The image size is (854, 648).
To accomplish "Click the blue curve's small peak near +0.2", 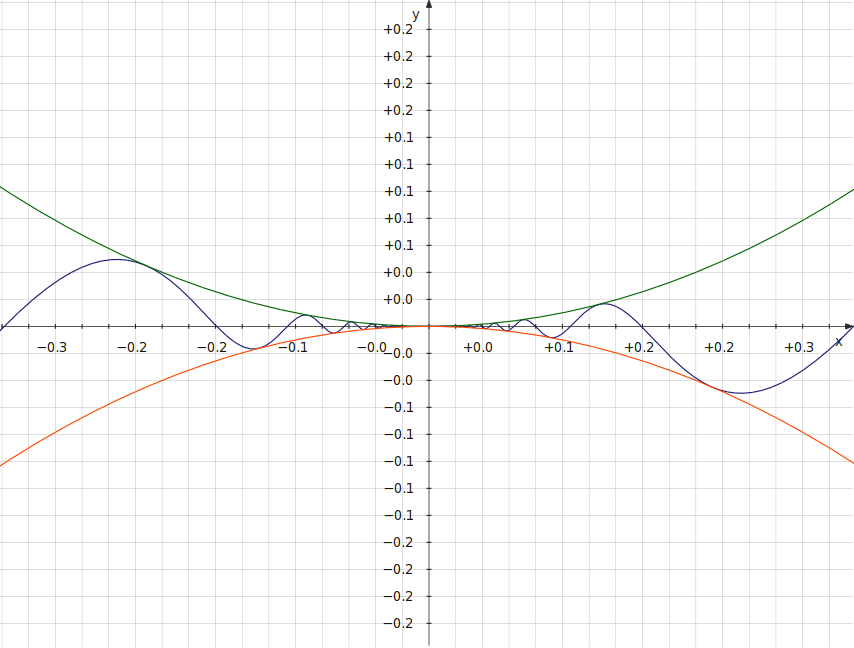I will pos(603,303).
